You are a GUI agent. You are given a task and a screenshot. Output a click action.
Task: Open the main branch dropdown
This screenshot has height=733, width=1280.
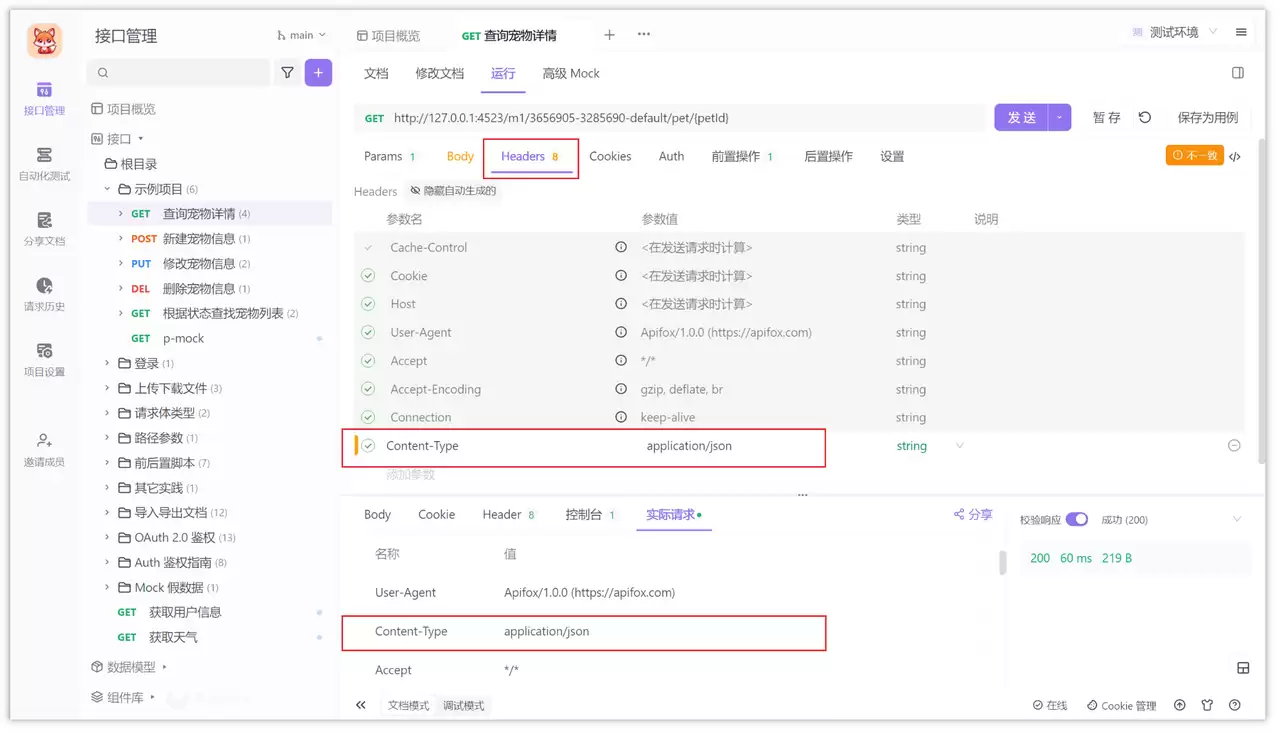(x=302, y=35)
